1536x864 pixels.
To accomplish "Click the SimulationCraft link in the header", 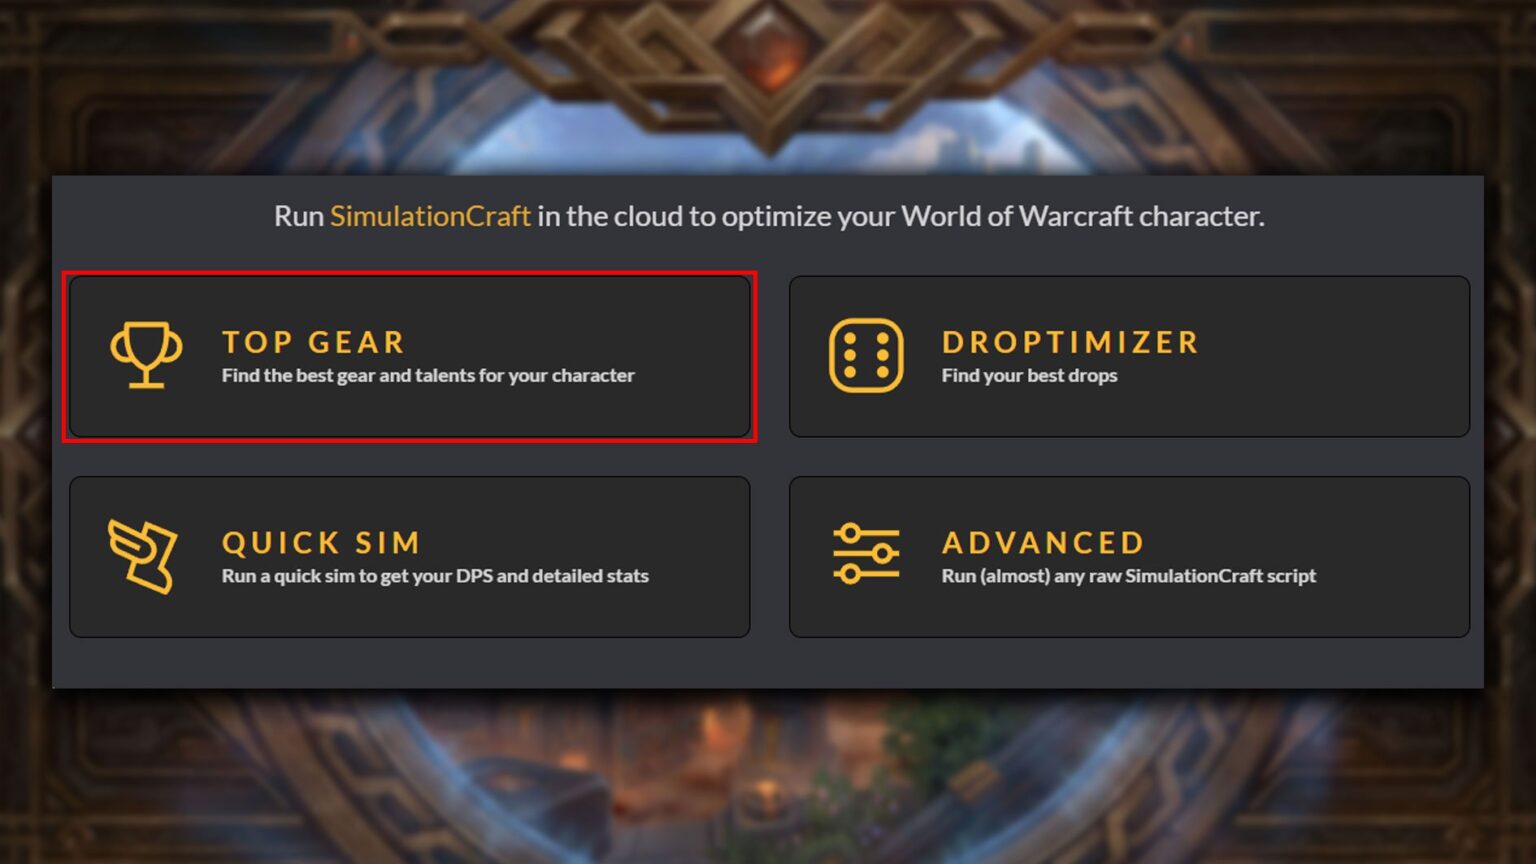I will point(431,215).
